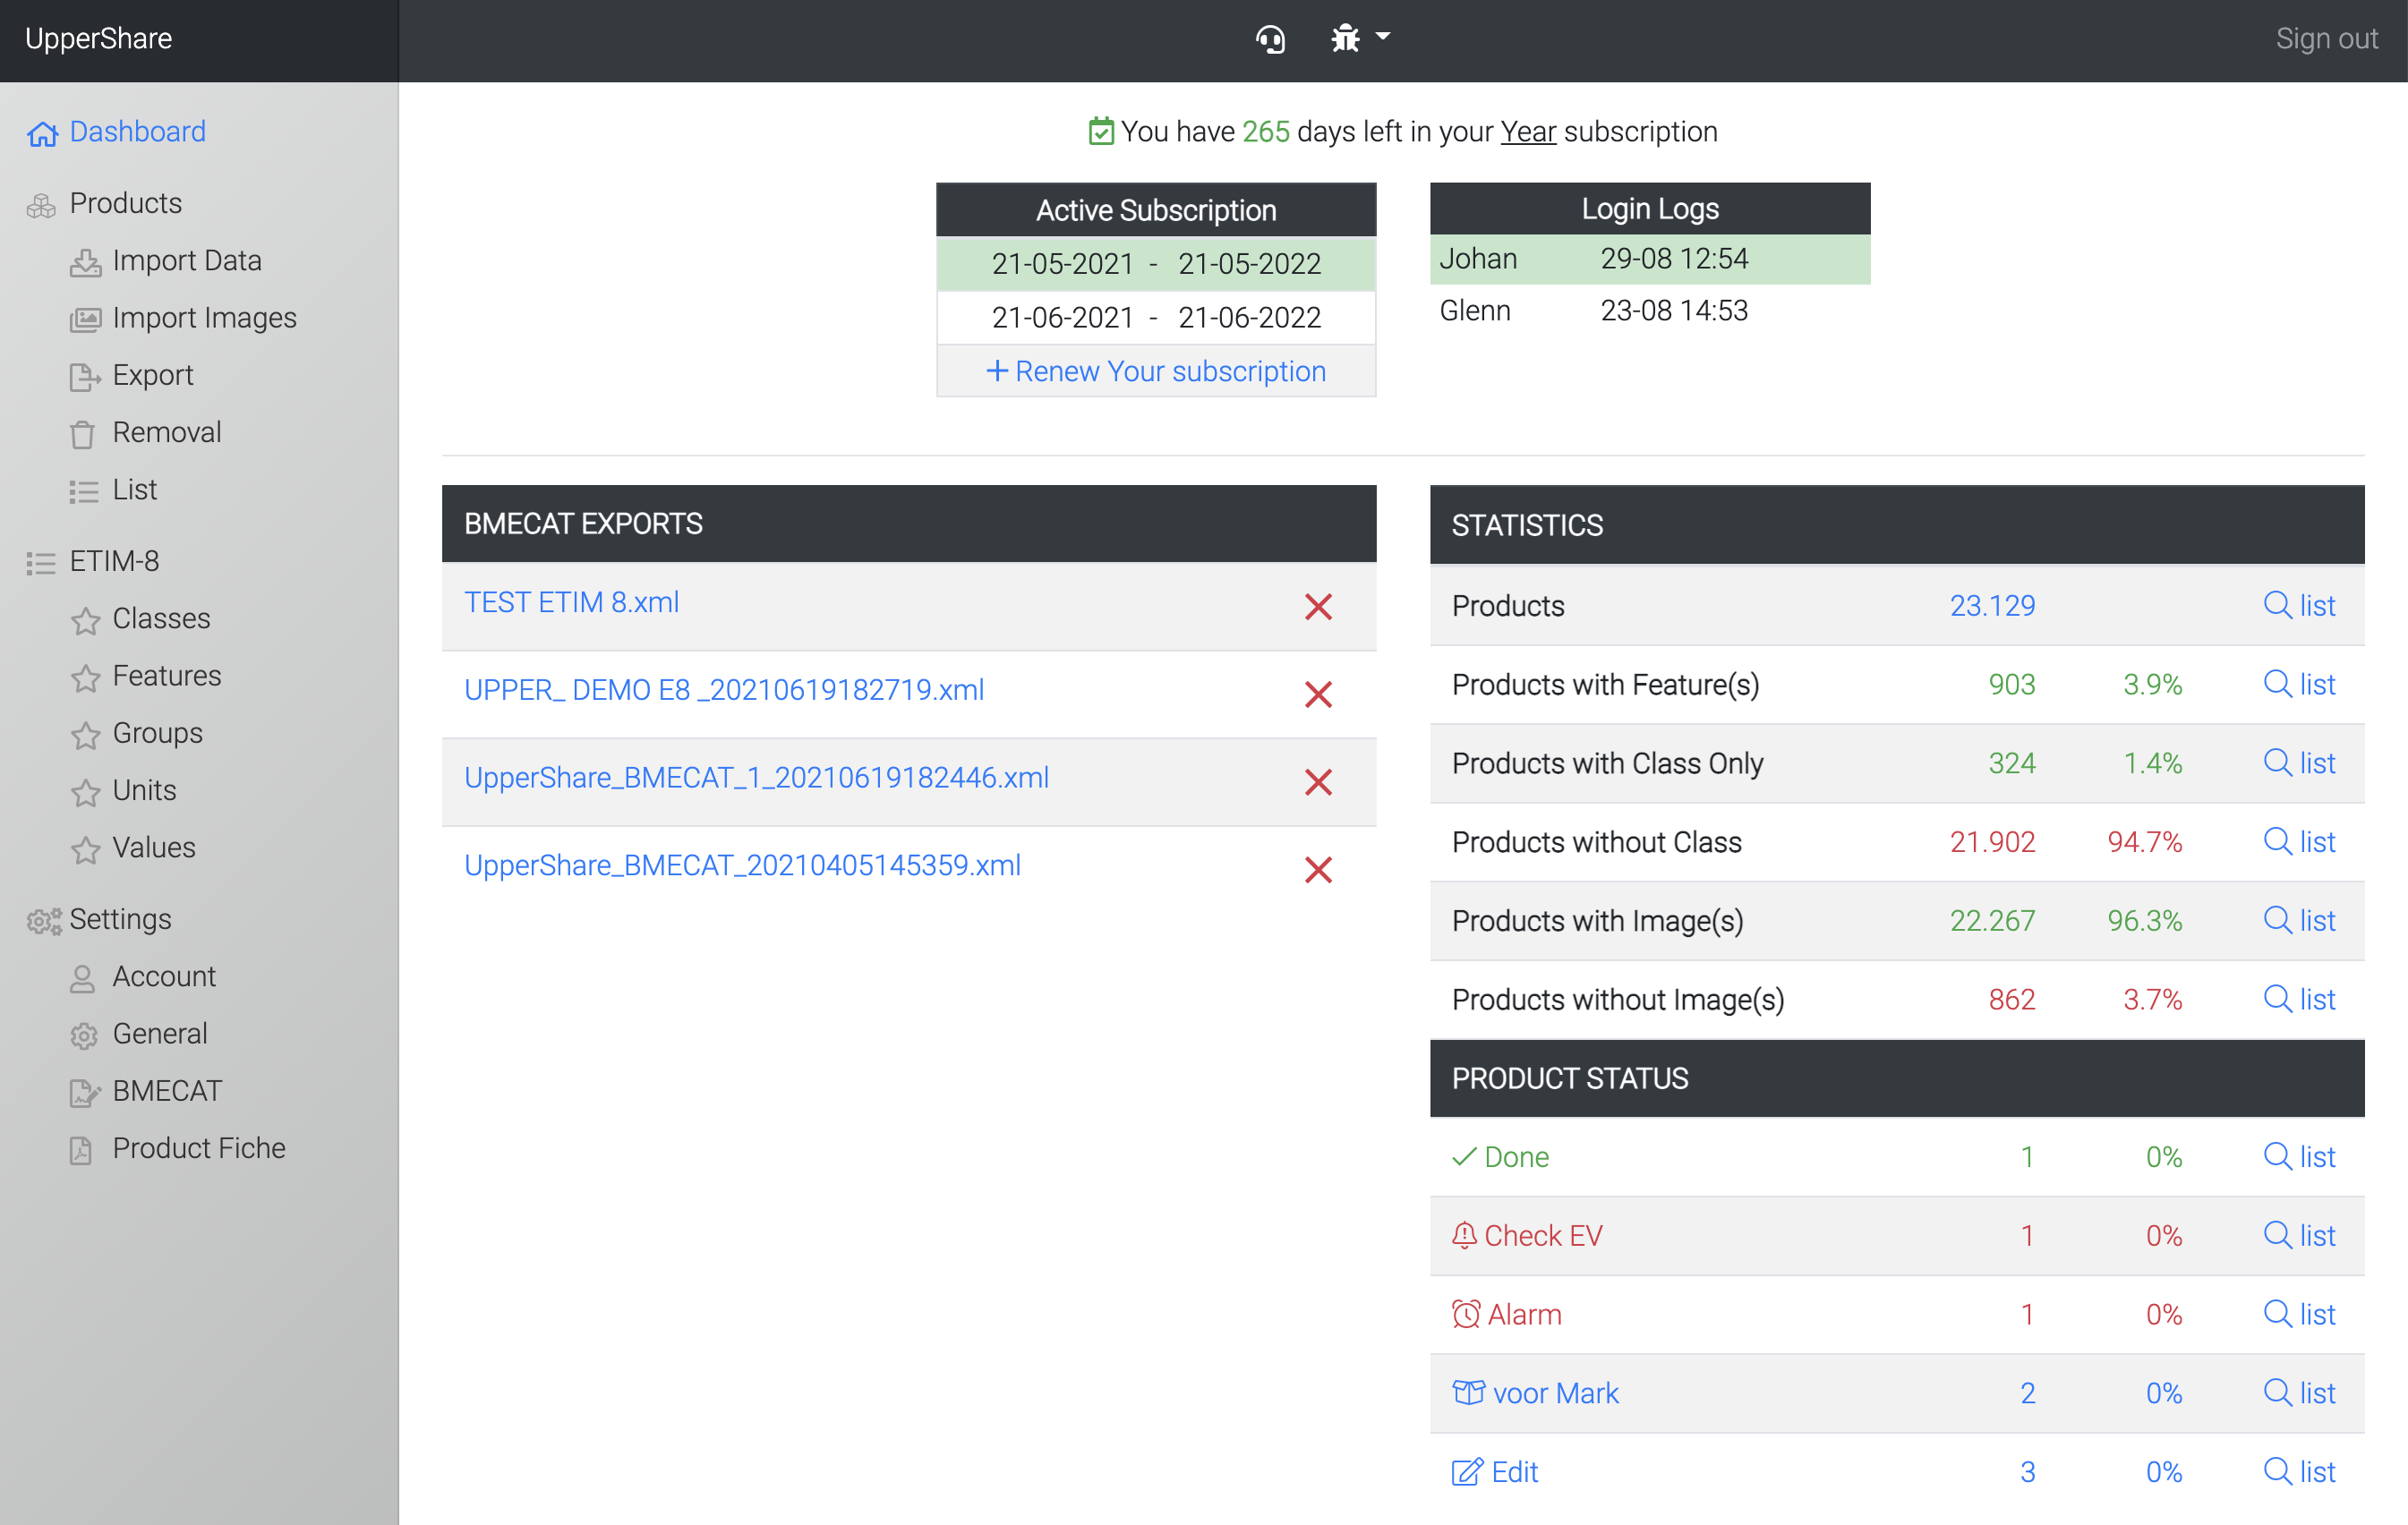The width and height of the screenshot is (2408, 1525).
Task: Open Import Data in sidebar
Action: point(186,260)
